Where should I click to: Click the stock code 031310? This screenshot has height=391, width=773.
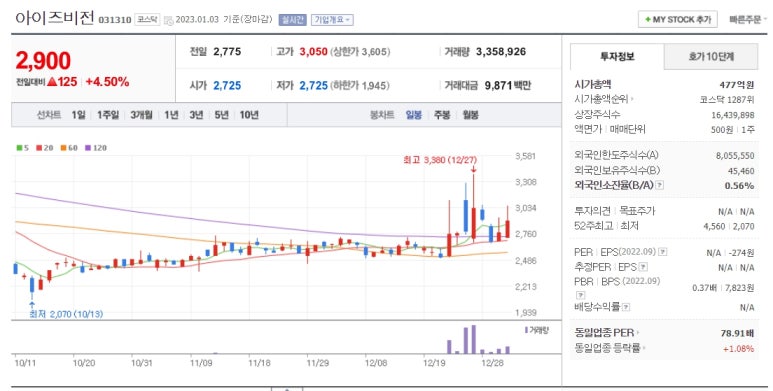tap(115, 20)
